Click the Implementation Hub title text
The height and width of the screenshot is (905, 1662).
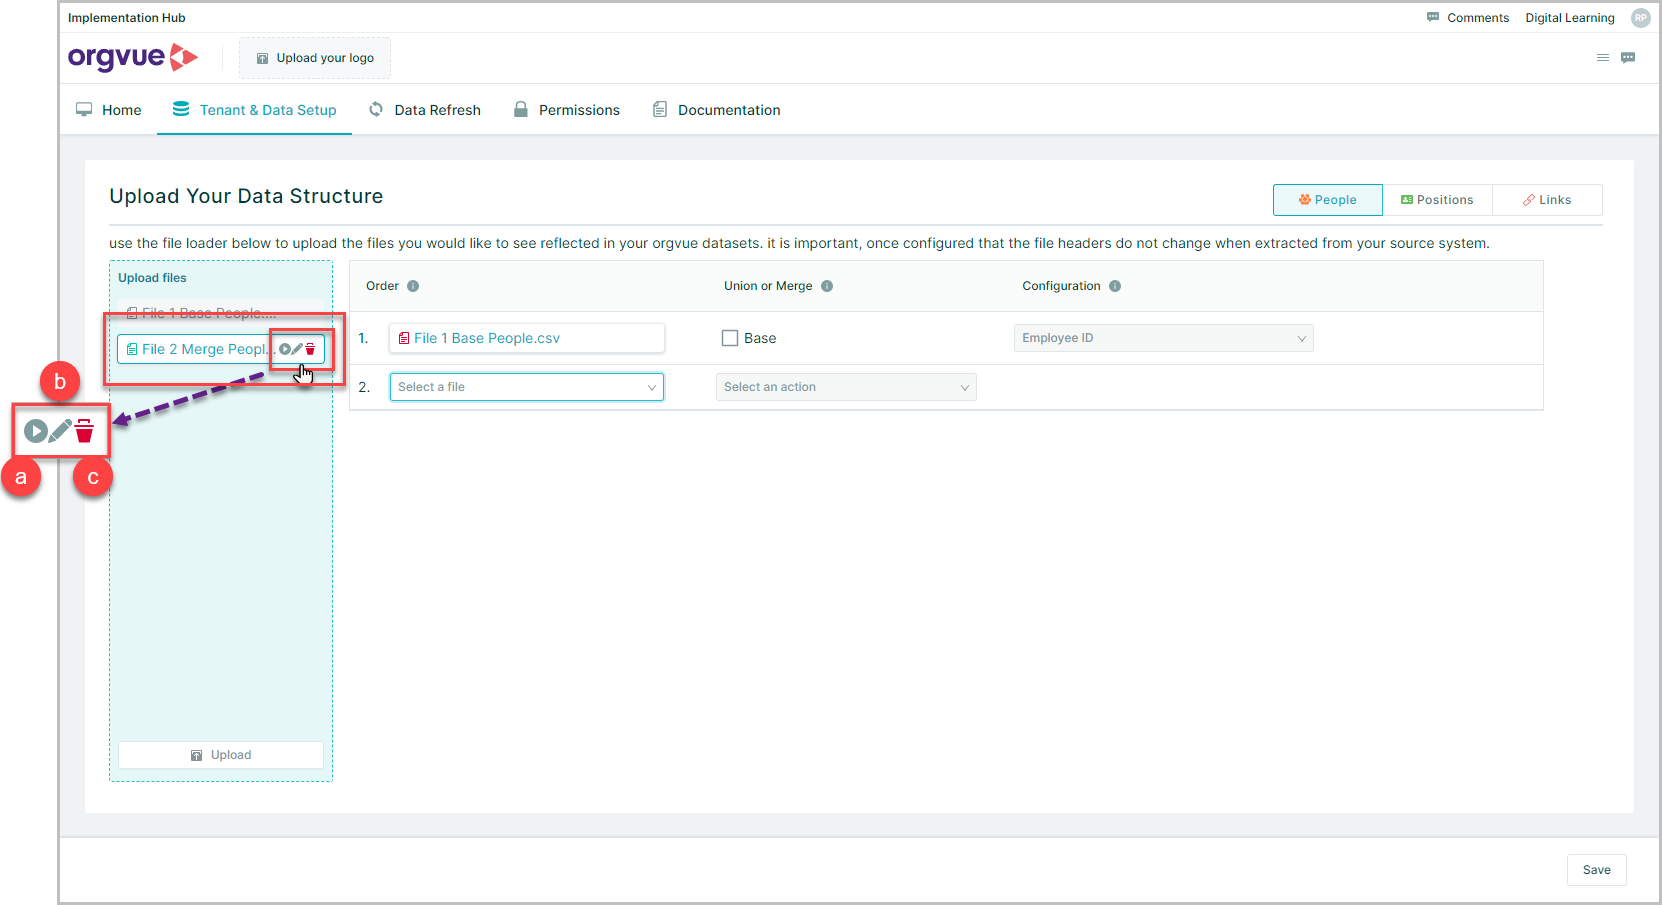[127, 18]
